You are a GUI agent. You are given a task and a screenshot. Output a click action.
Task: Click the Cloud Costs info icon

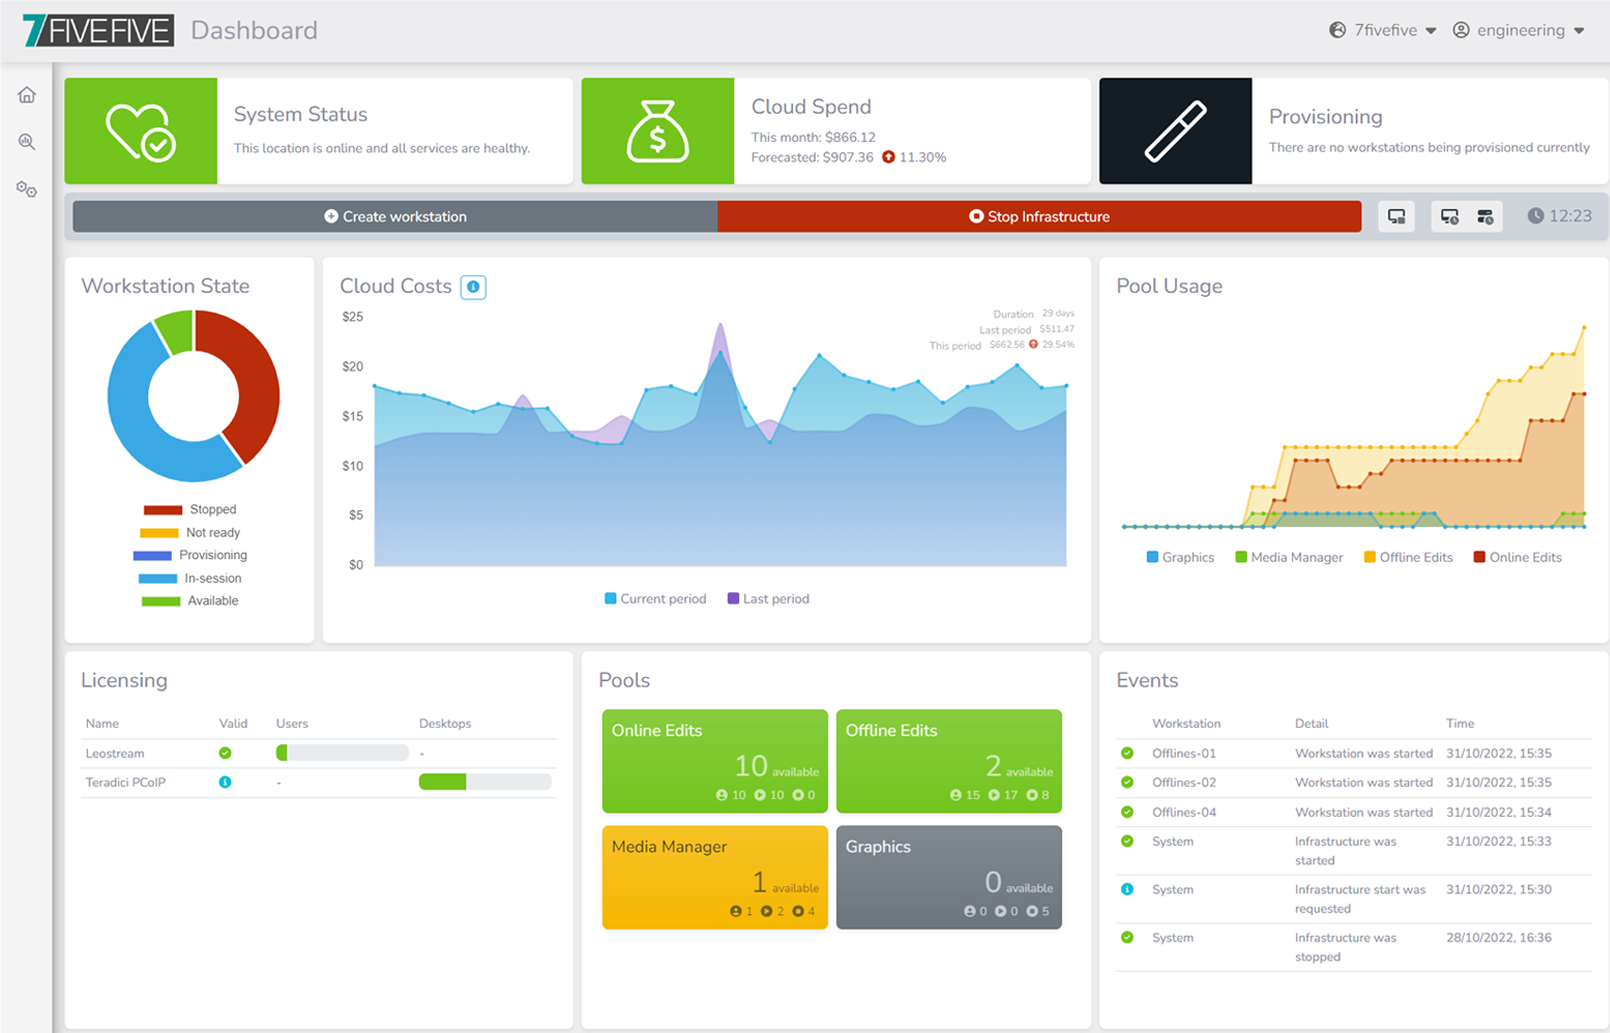point(473,287)
